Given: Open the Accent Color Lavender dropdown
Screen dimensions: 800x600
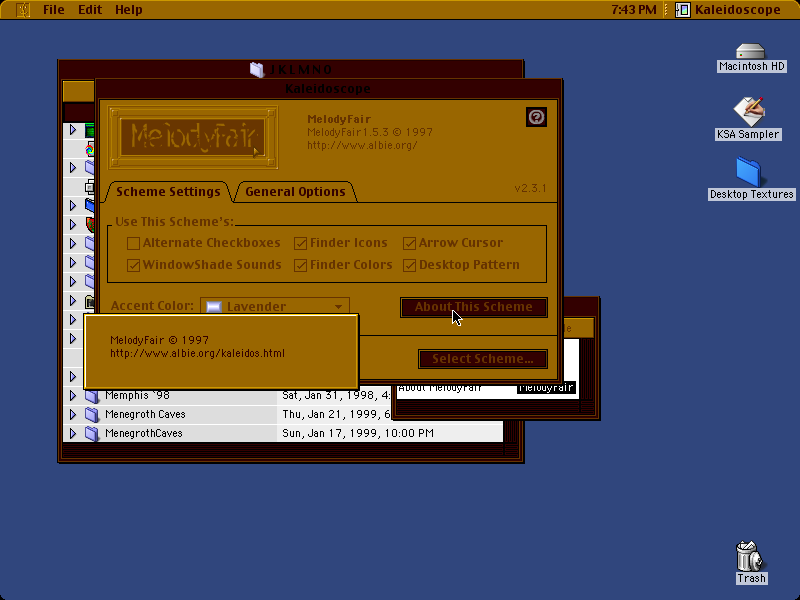Looking at the screenshot, I should pyautogui.click(x=275, y=306).
